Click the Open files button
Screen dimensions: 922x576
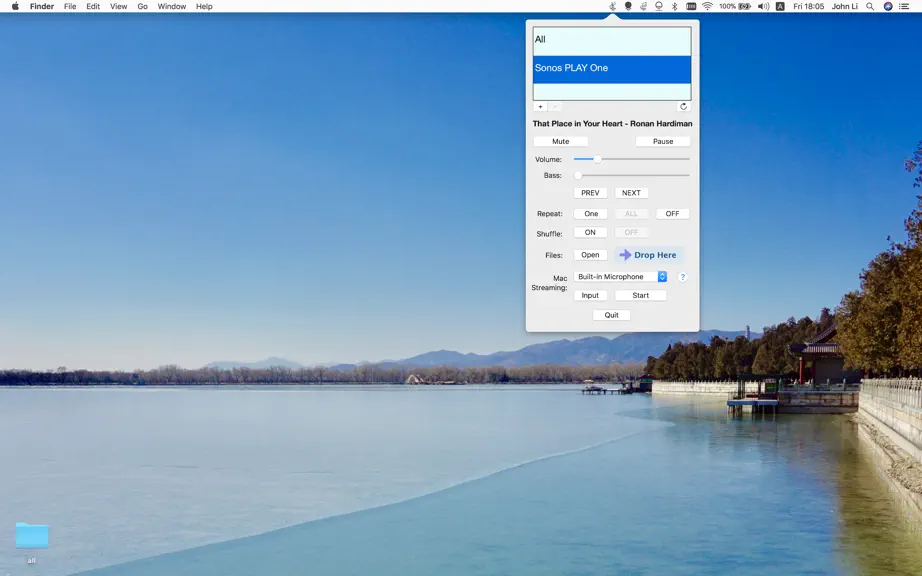pyautogui.click(x=590, y=255)
